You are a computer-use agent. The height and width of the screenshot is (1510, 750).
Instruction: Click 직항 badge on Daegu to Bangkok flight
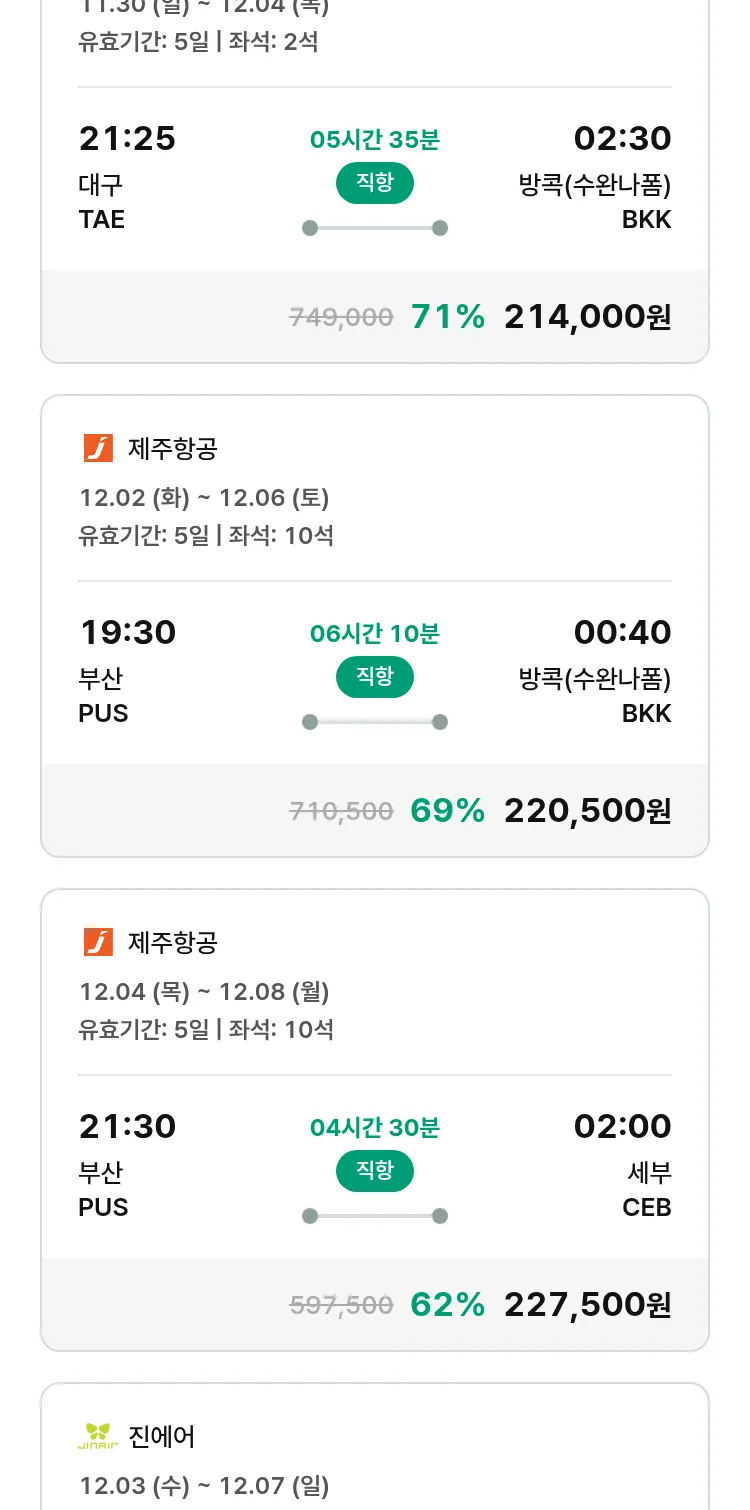[375, 184]
